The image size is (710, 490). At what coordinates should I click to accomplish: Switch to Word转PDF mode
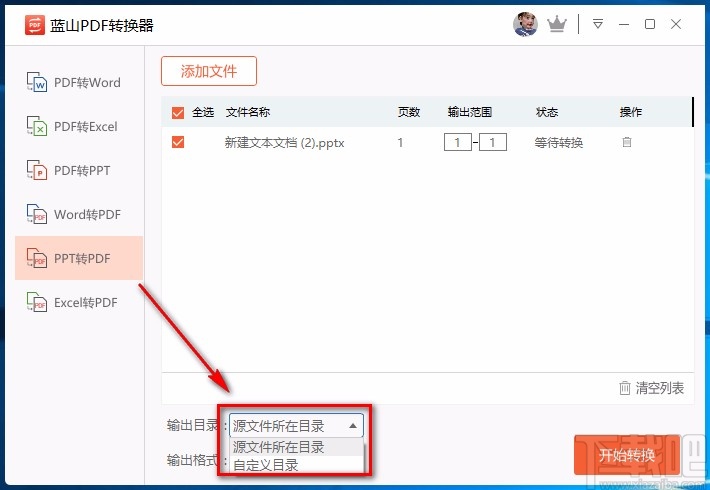79,214
